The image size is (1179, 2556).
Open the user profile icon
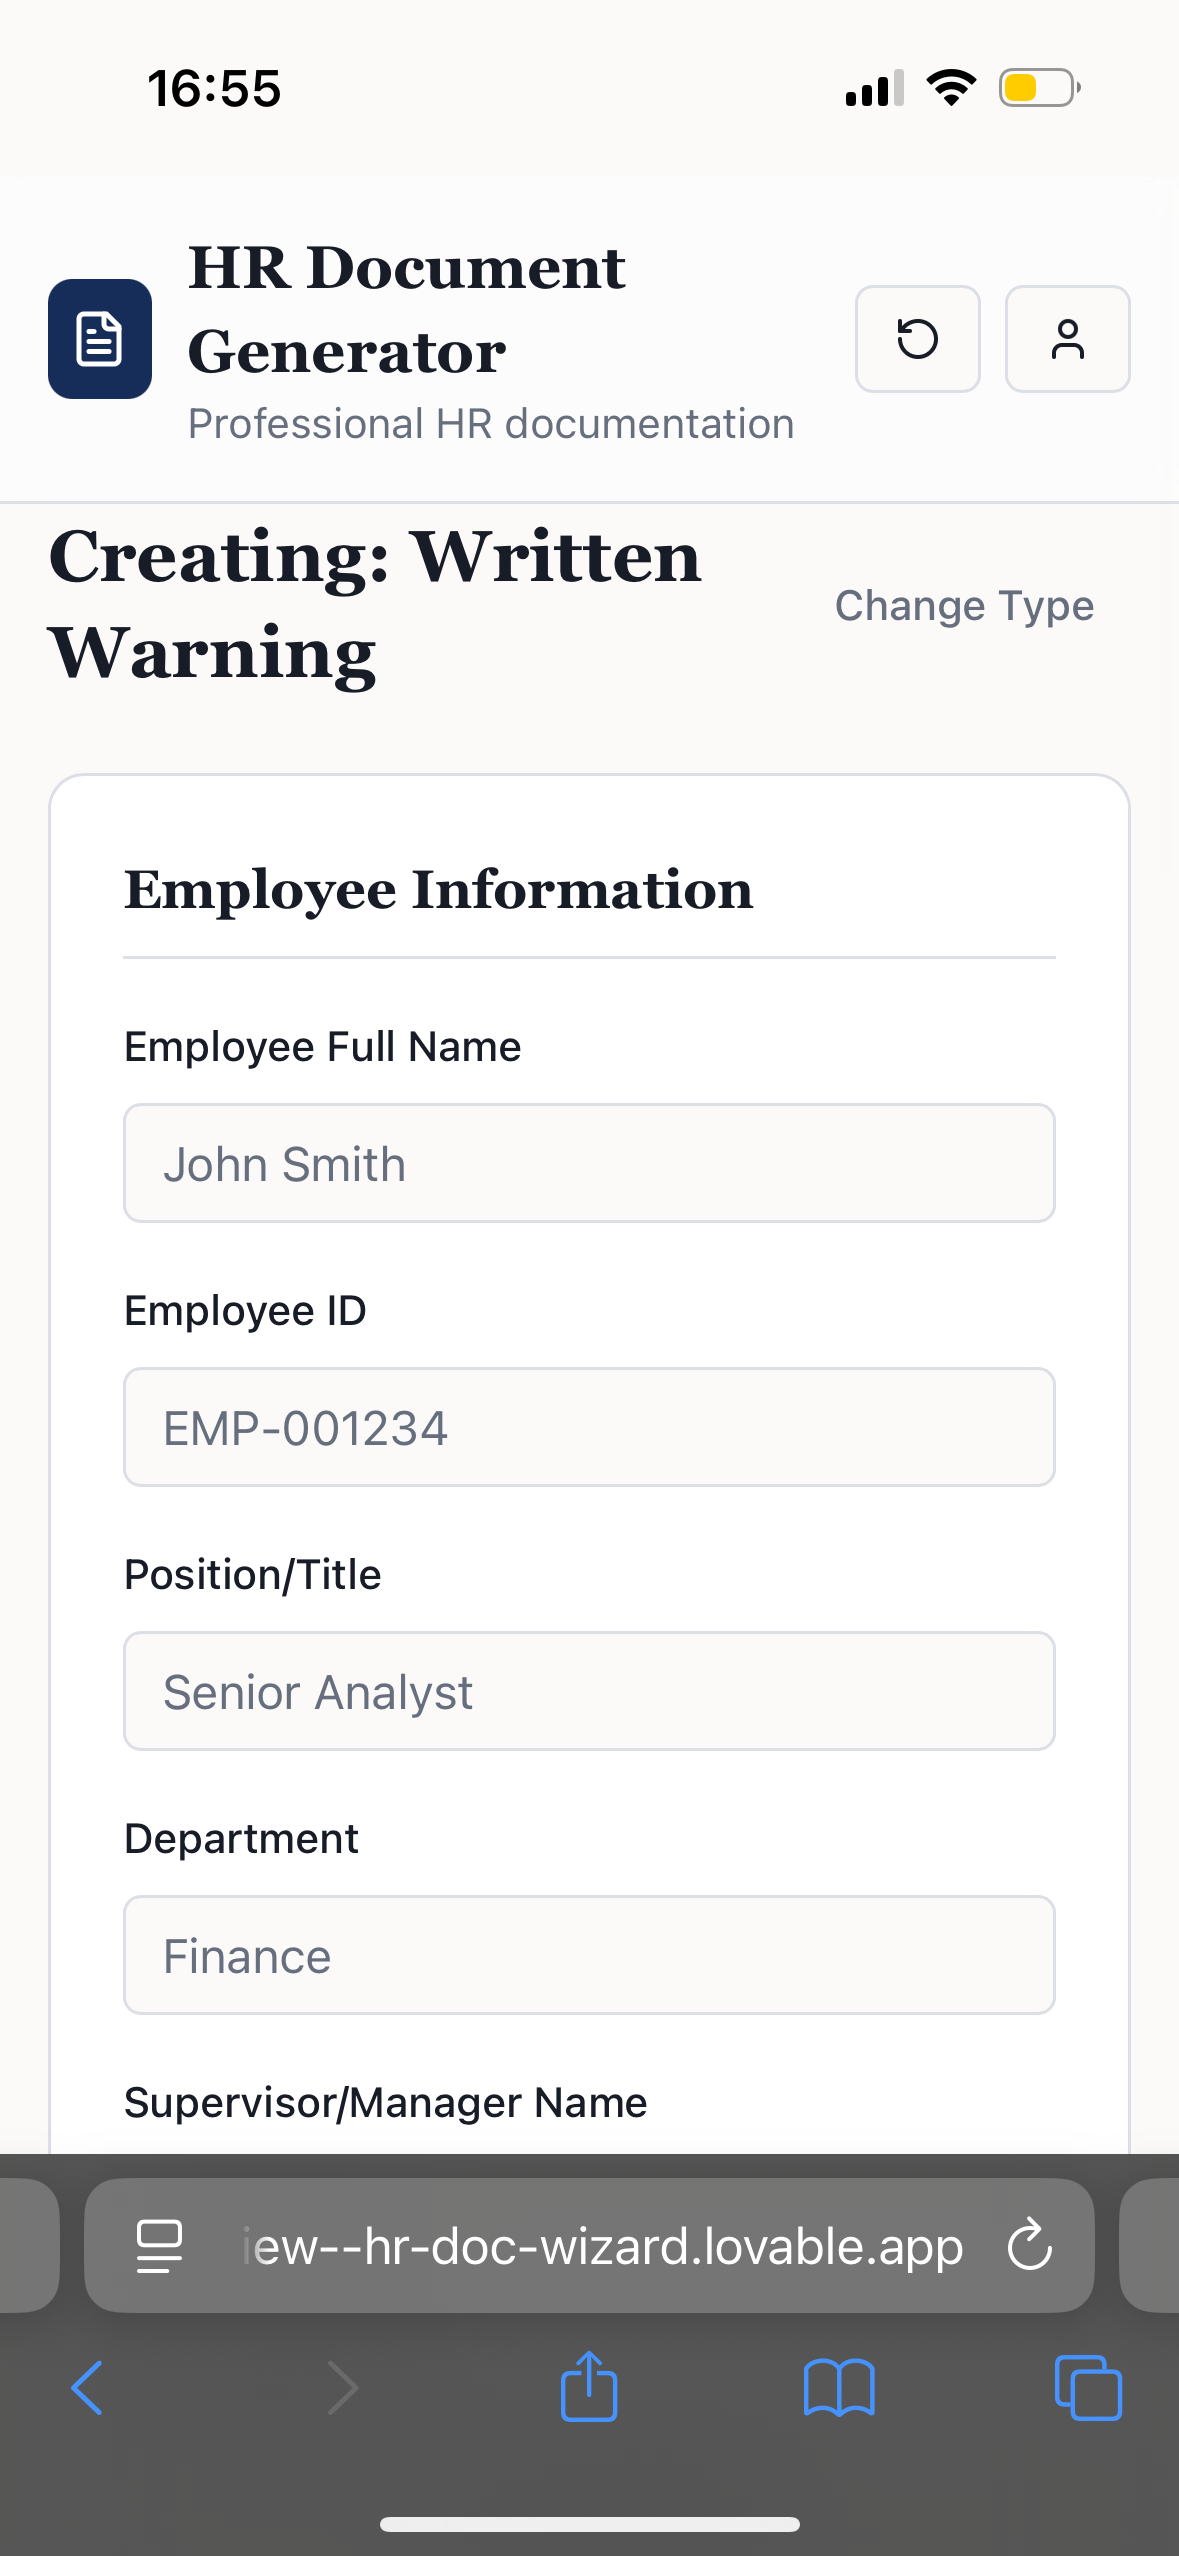pos(1066,339)
